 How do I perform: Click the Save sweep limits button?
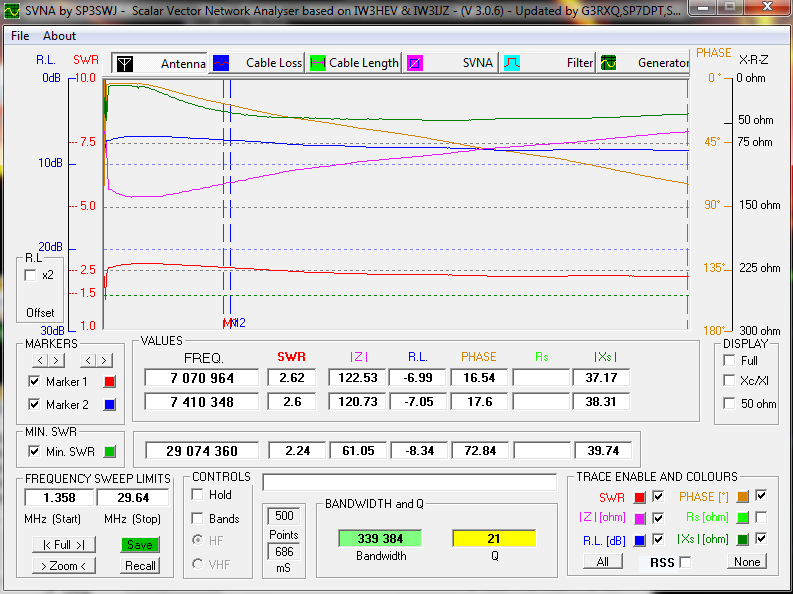click(140, 545)
